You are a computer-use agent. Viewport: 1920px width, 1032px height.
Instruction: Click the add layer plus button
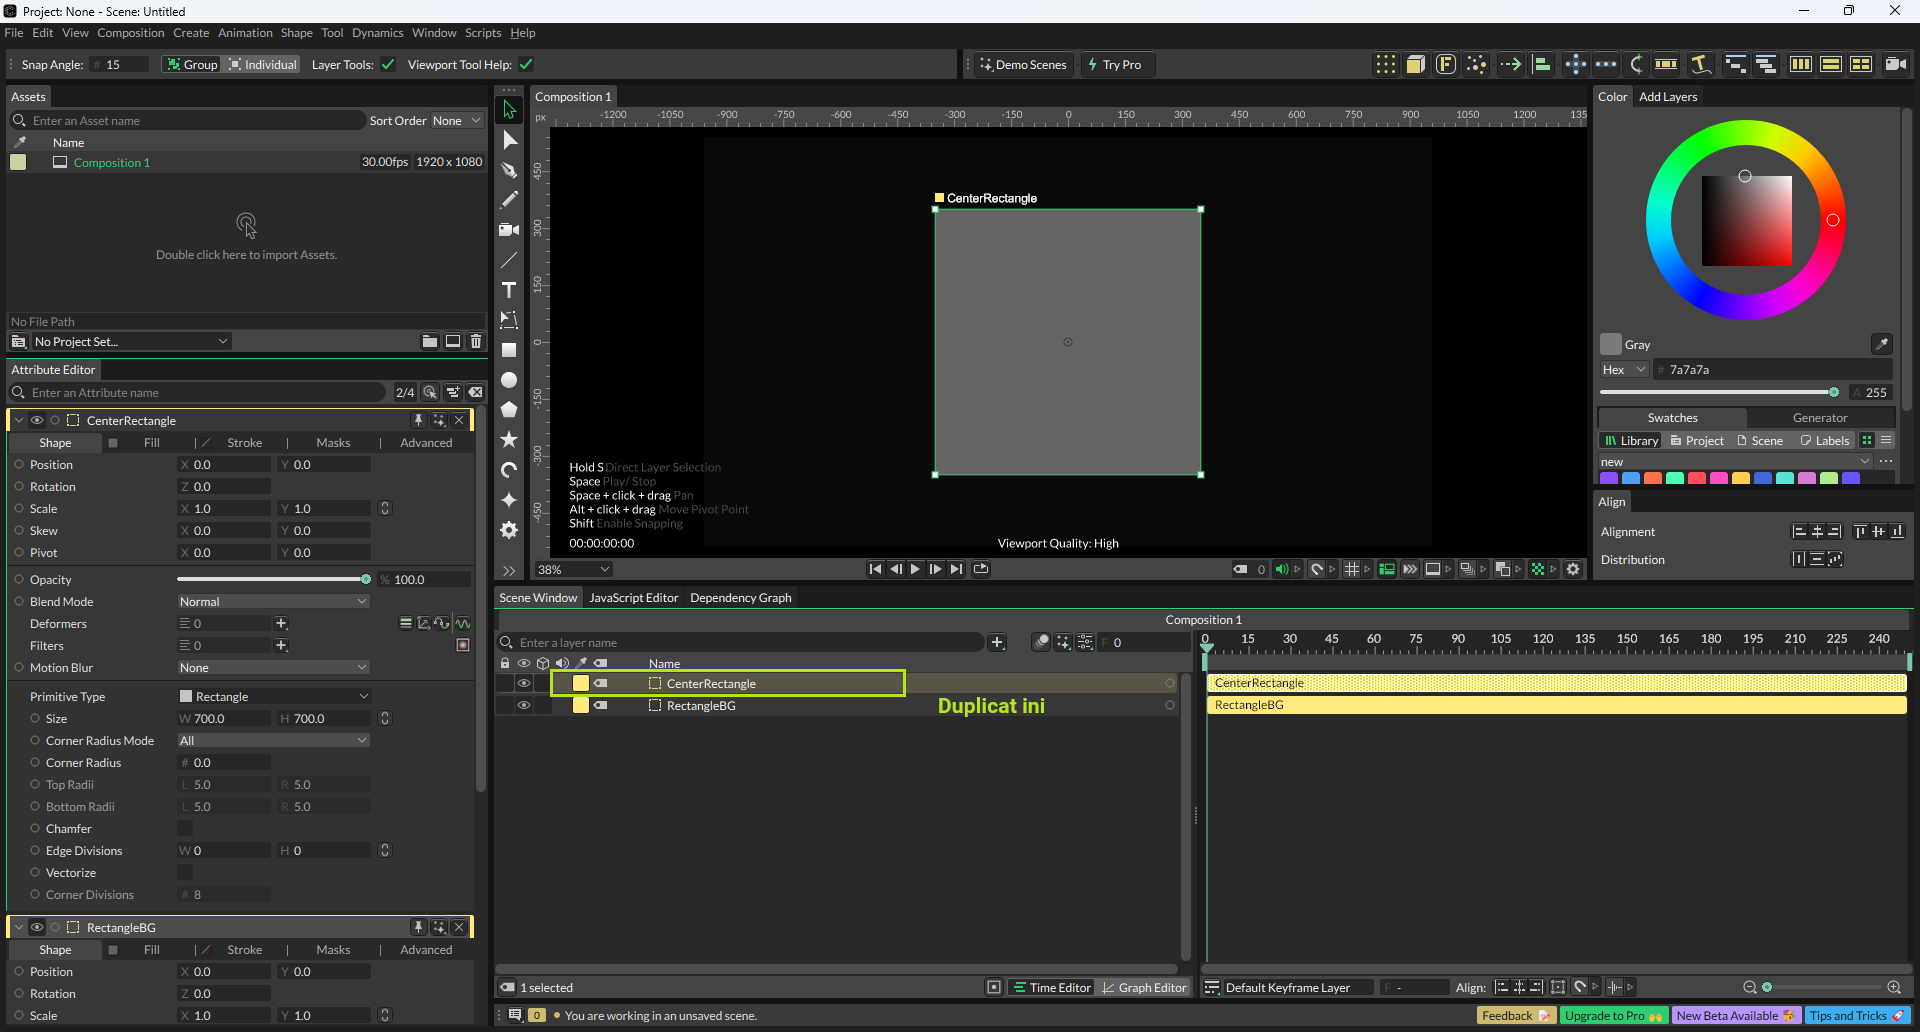997,643
